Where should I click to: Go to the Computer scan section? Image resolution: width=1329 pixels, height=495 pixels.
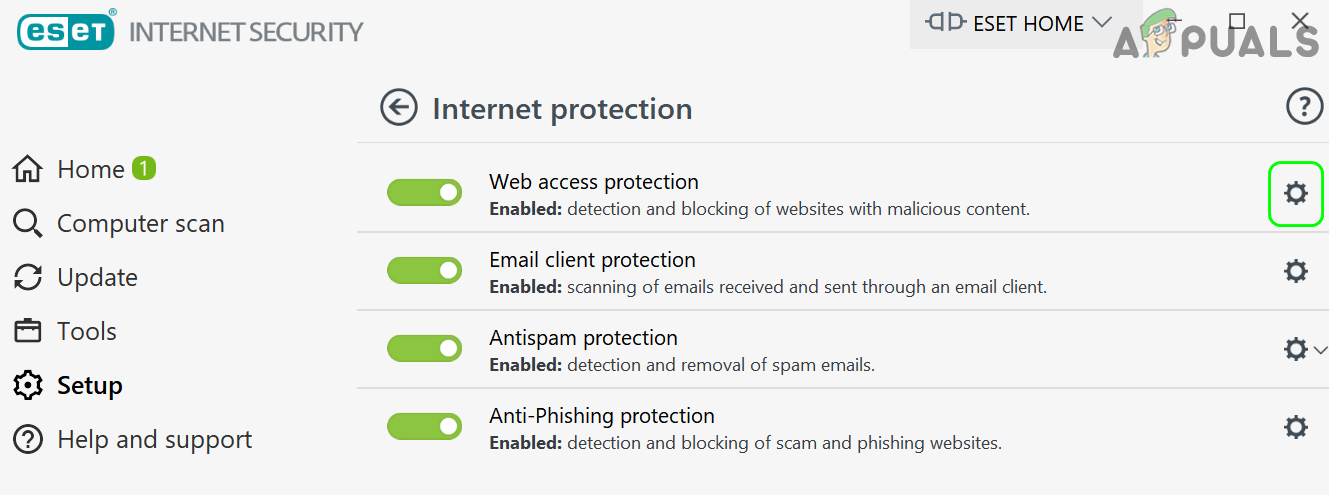pyautogui.click(x=140, y=224)
